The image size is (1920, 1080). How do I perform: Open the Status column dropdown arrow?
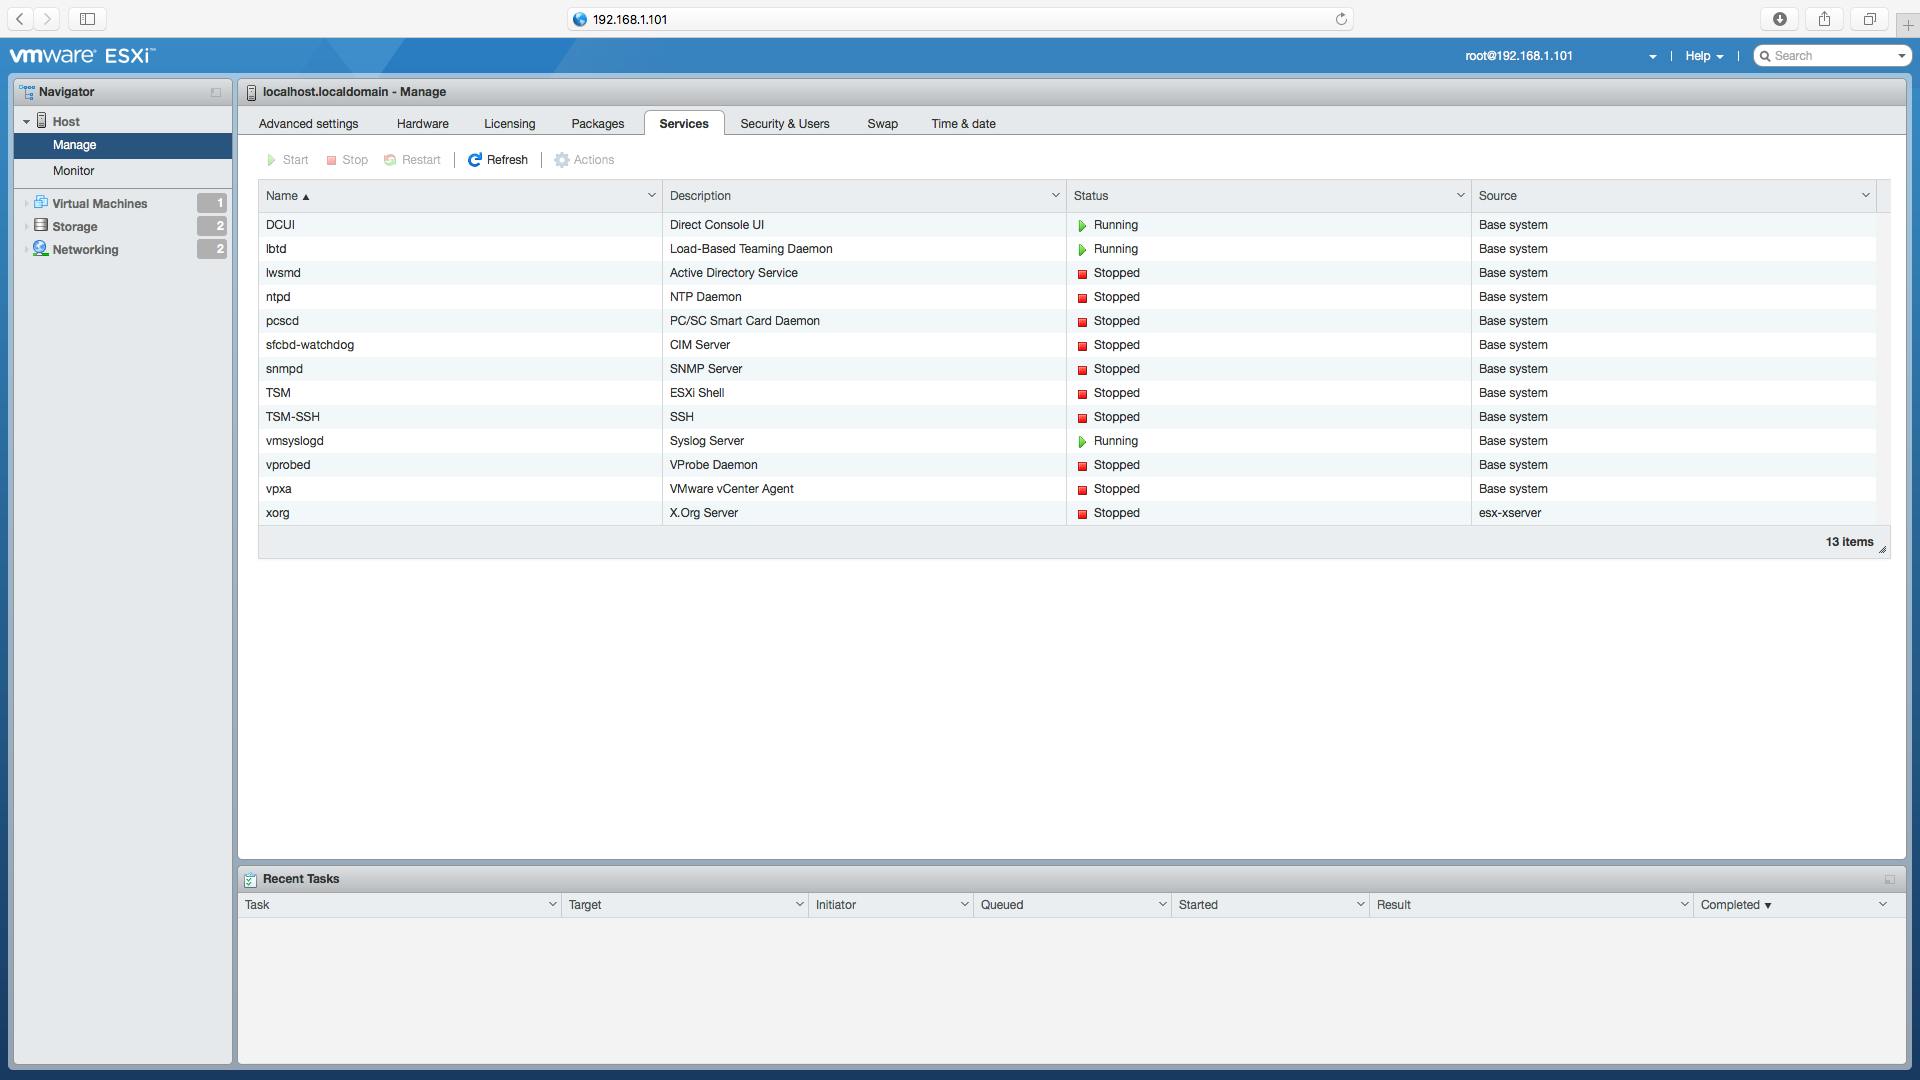point(1460,196)
